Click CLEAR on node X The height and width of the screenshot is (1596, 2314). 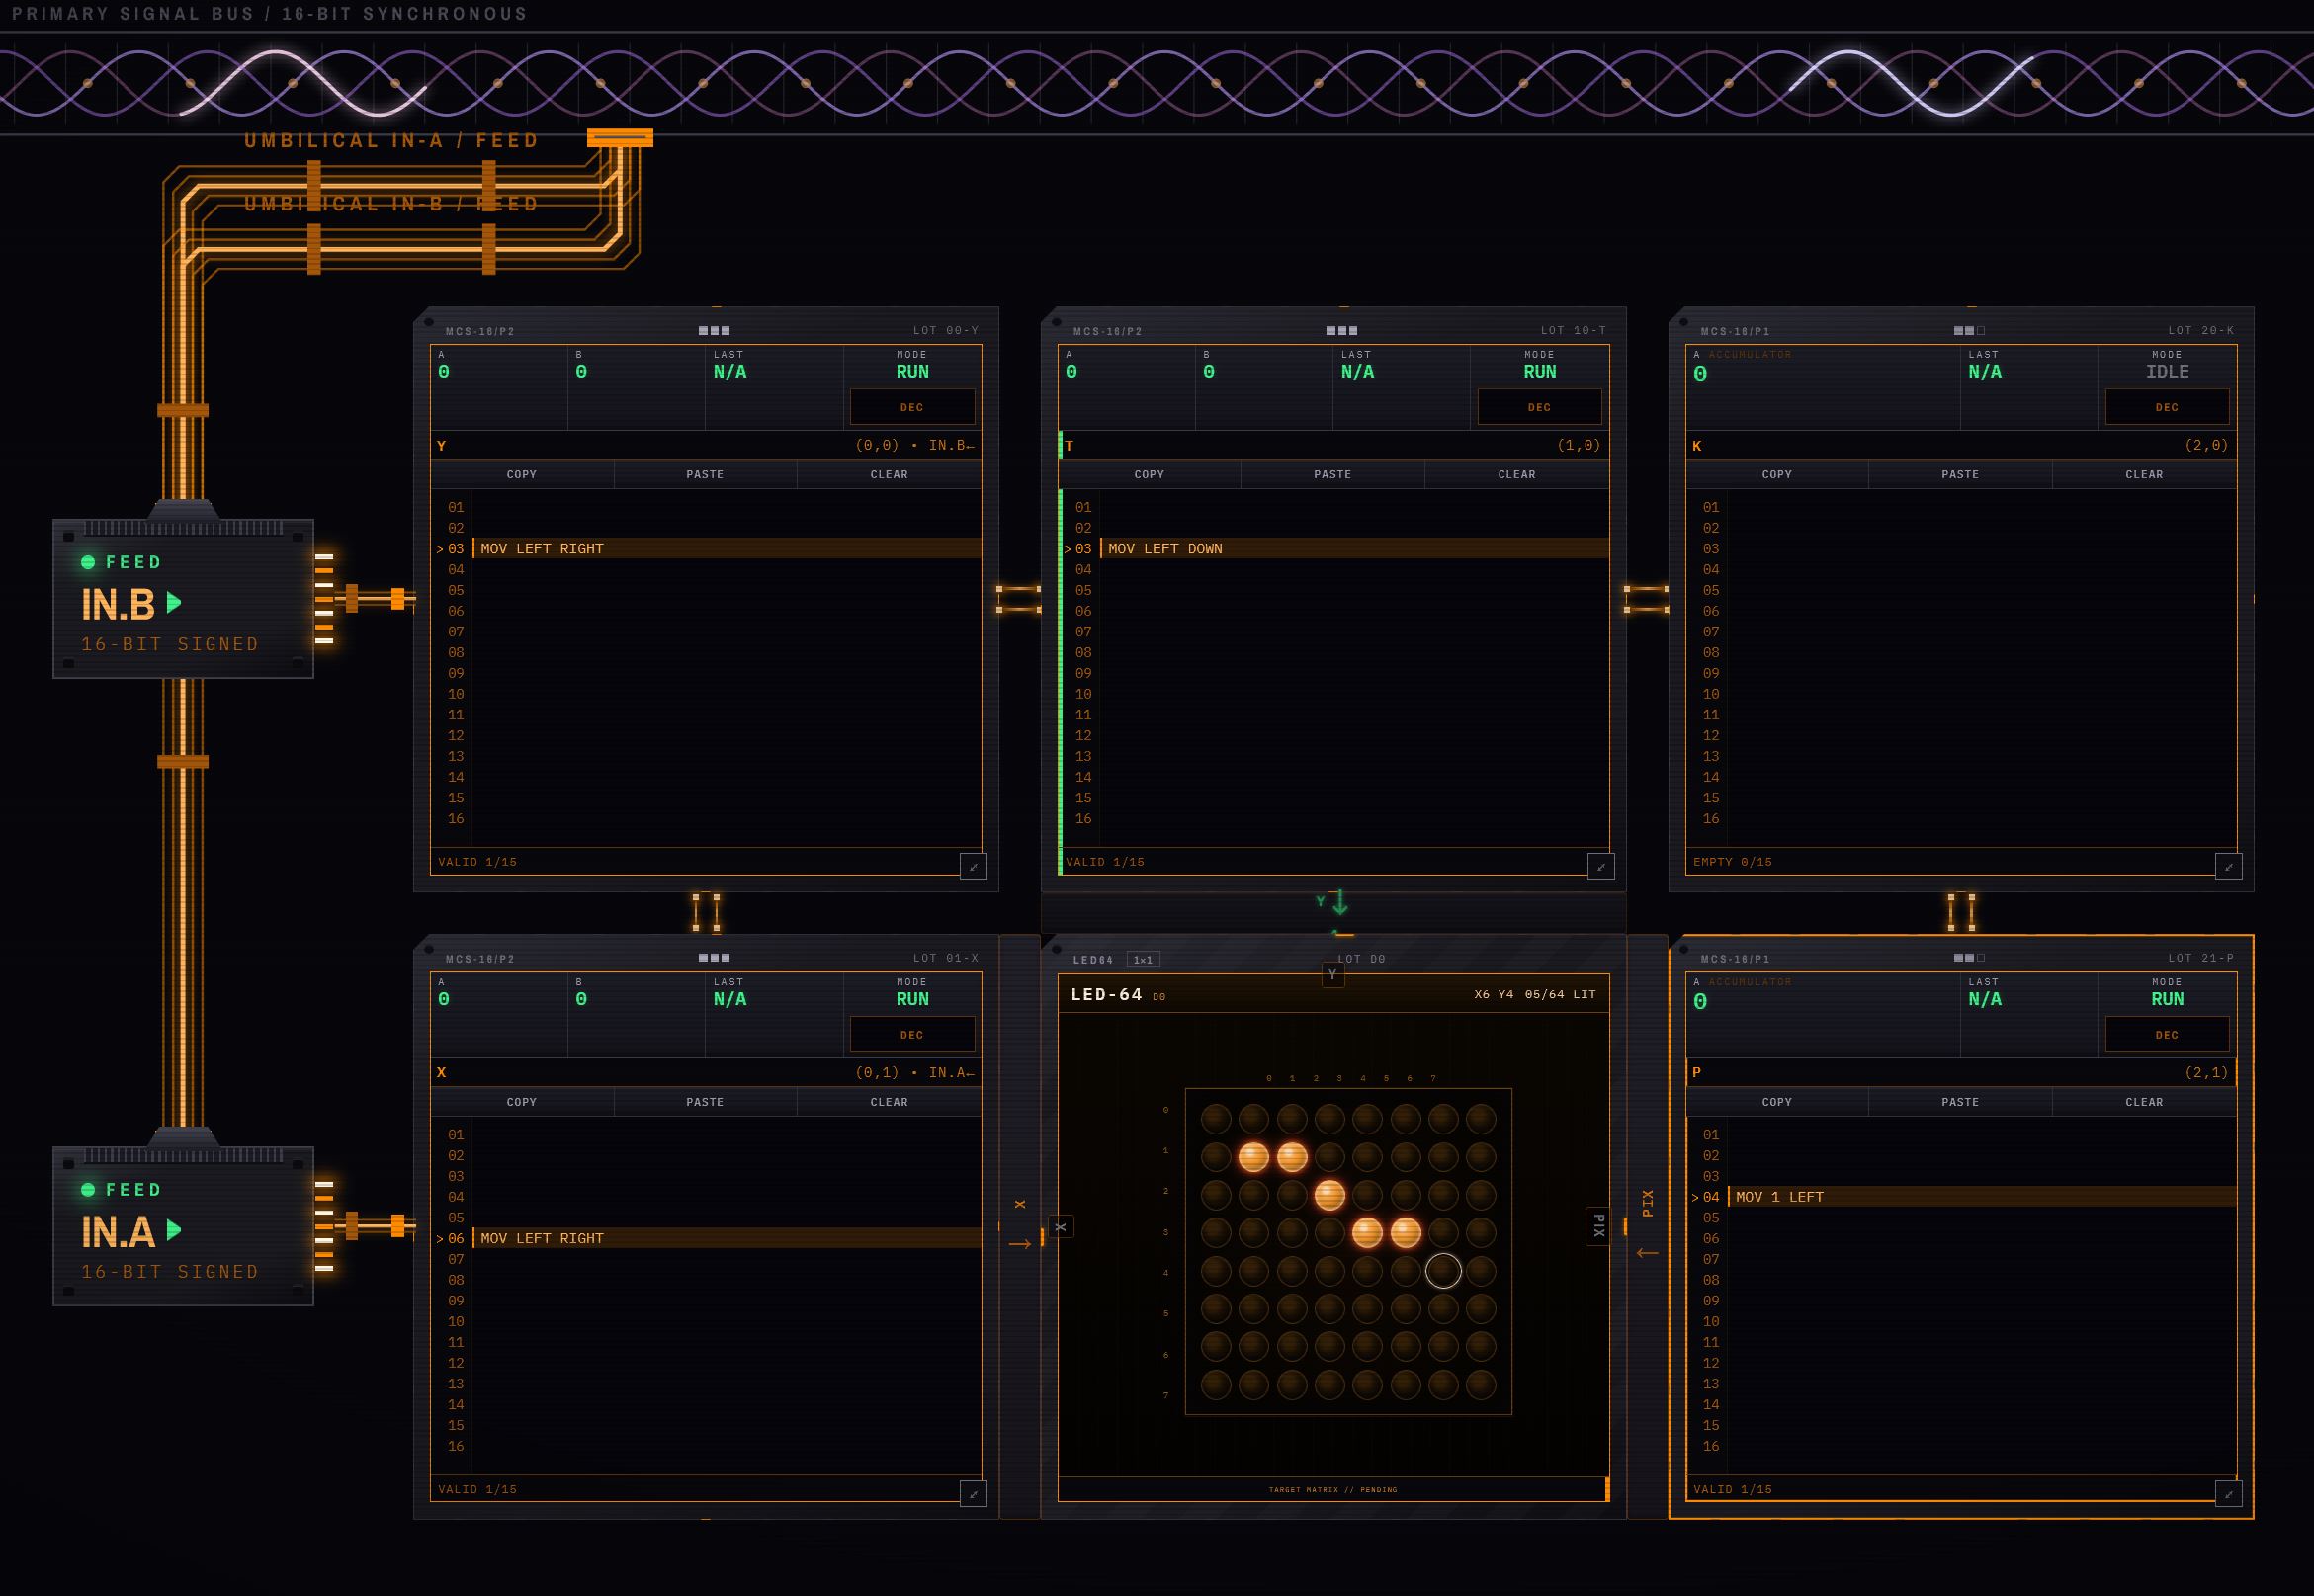click(x=889, y=1102)
